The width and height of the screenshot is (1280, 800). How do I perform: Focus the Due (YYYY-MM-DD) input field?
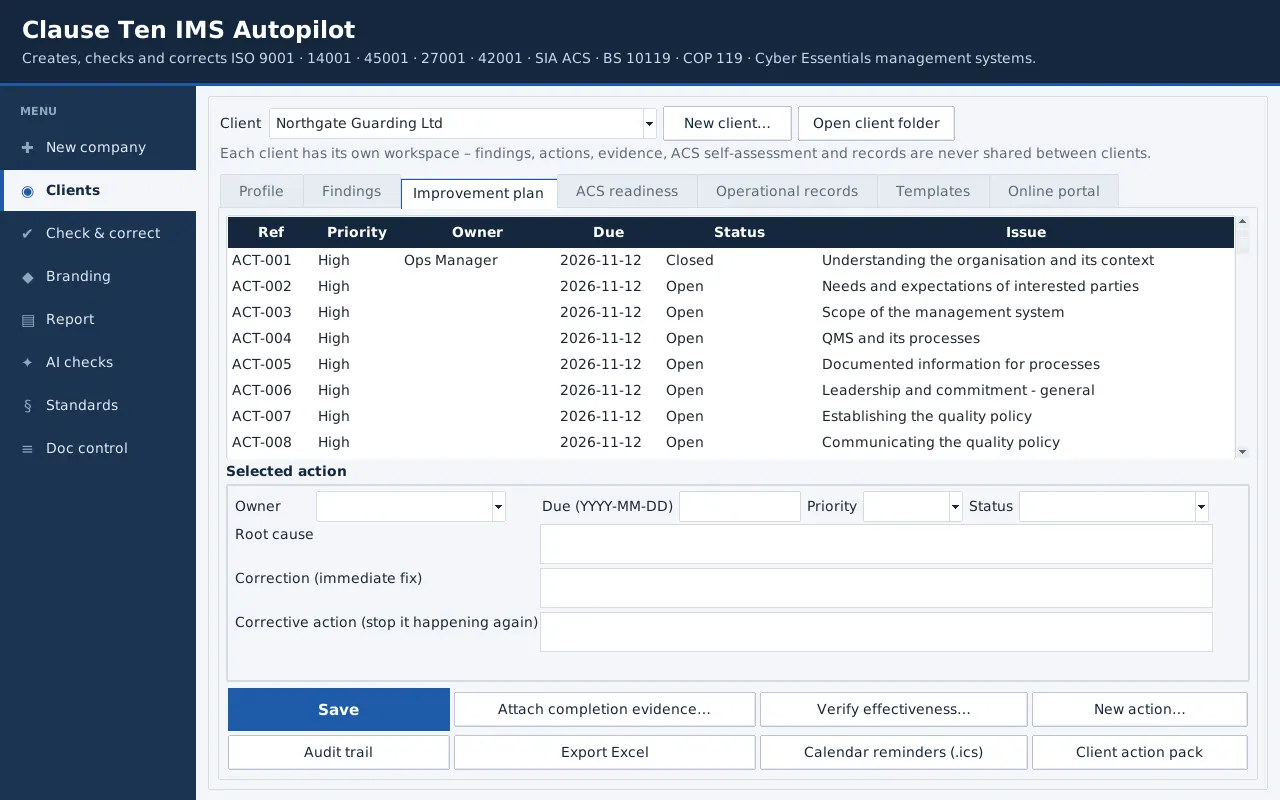pyautogui.click(x=740, y=507)
